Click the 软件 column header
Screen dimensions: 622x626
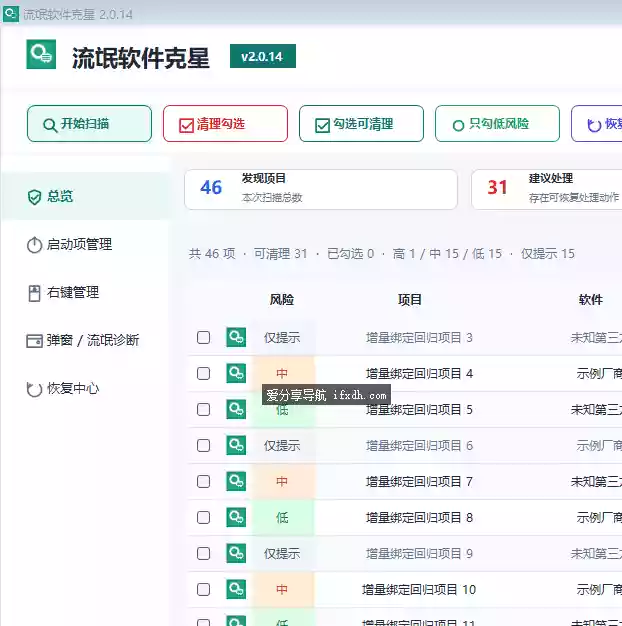(591, 300)
